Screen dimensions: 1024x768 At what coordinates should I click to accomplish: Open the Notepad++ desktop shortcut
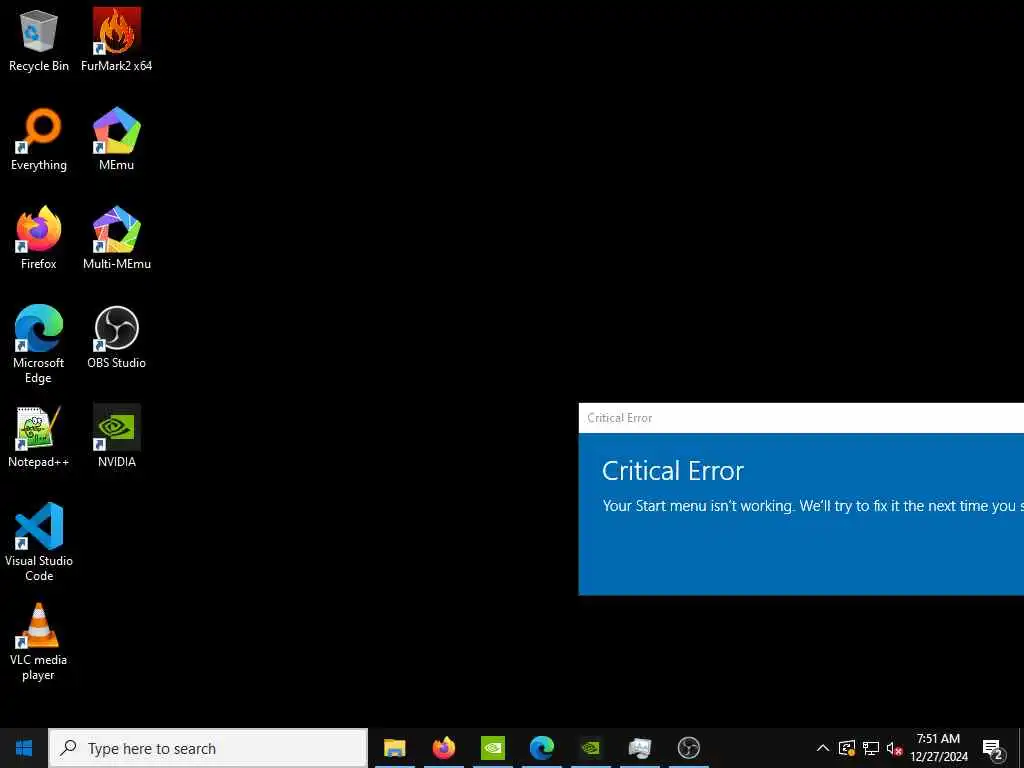click(39, 436)
